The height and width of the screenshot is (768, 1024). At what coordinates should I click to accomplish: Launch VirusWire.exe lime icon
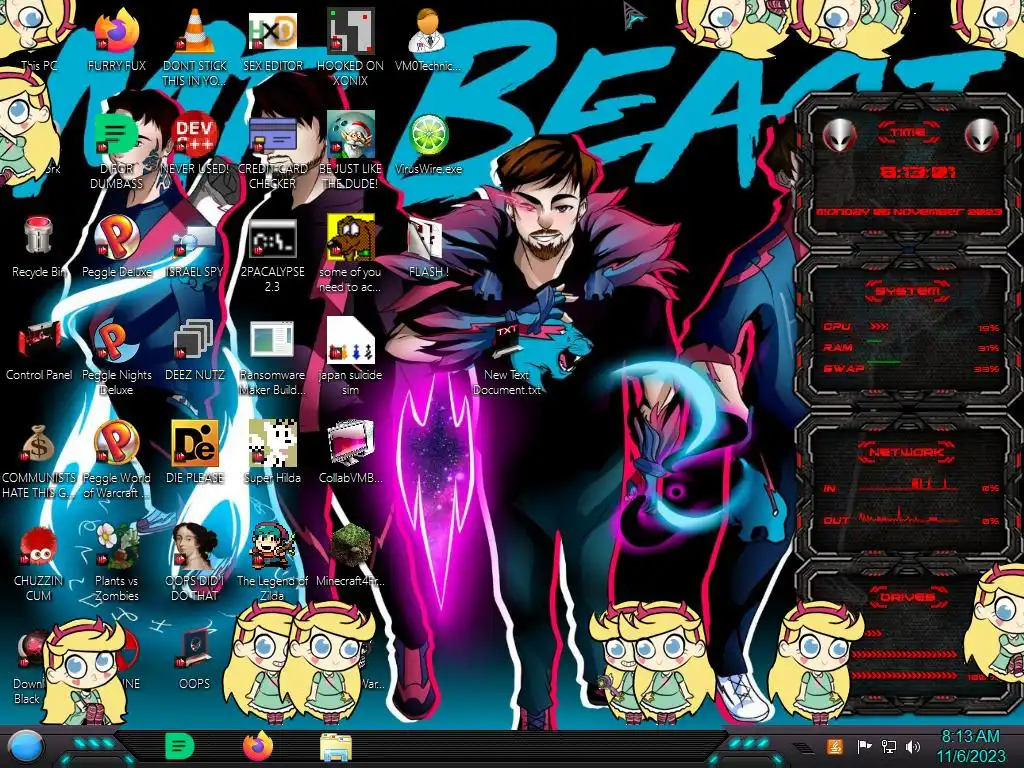point(428,142)
